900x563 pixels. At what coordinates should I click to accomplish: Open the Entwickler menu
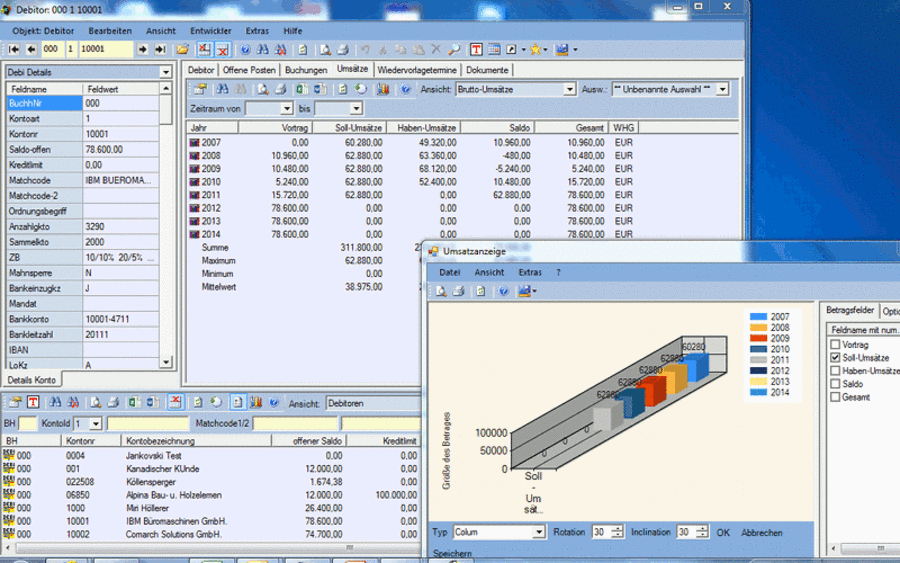pyautogui.click(x=211, y=31)
